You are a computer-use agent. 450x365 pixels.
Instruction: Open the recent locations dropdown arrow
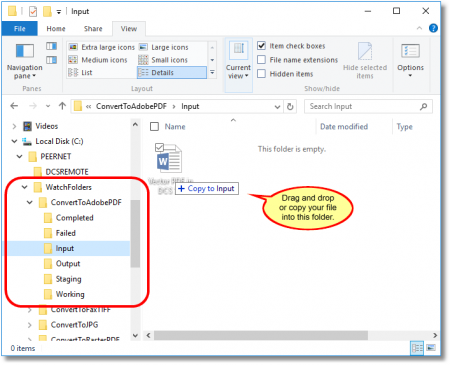[48, 106]
